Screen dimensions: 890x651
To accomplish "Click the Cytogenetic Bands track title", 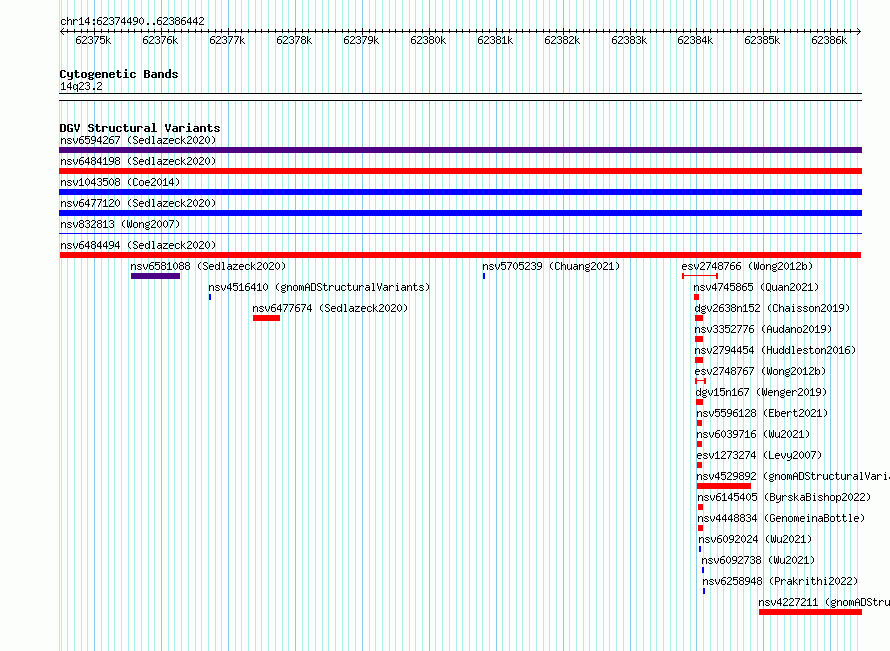I will click(119, 74).
